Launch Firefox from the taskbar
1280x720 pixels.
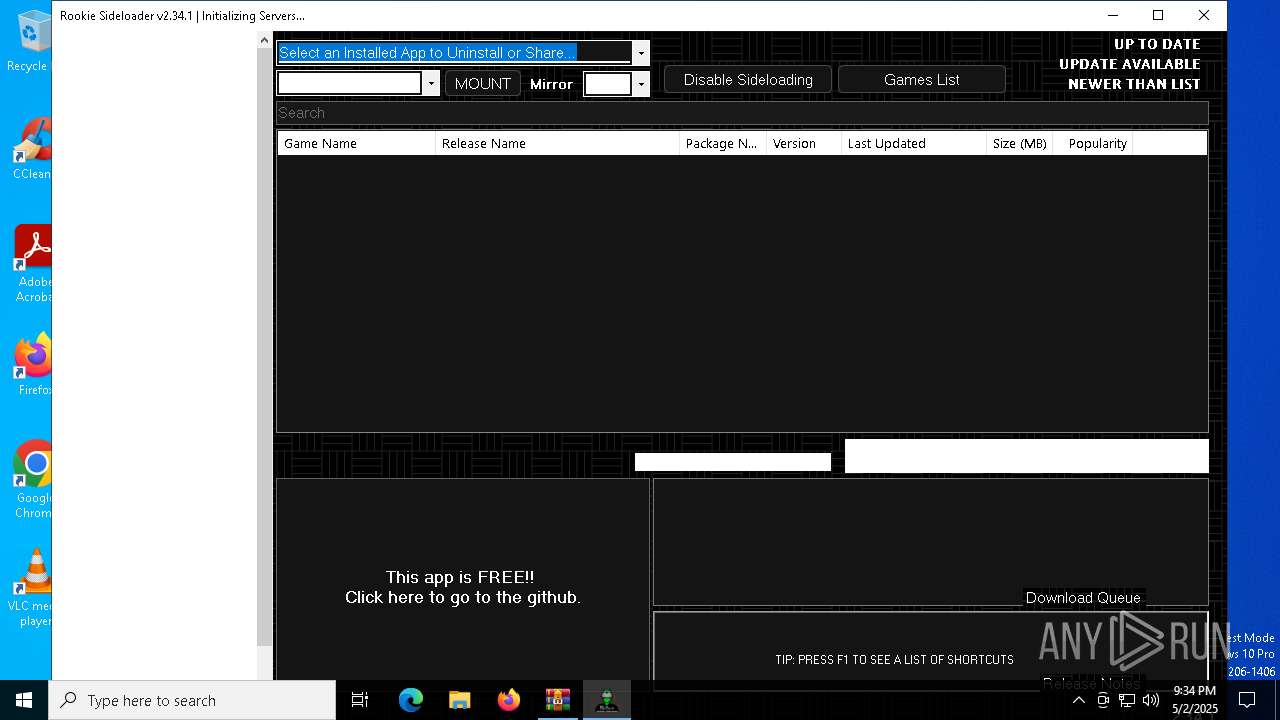coord(509,700)
